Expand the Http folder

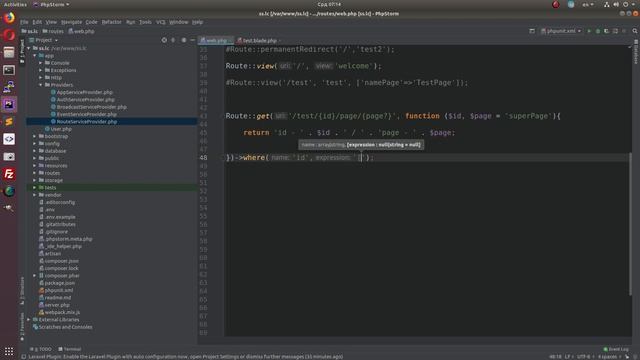[x=41, y=78]
